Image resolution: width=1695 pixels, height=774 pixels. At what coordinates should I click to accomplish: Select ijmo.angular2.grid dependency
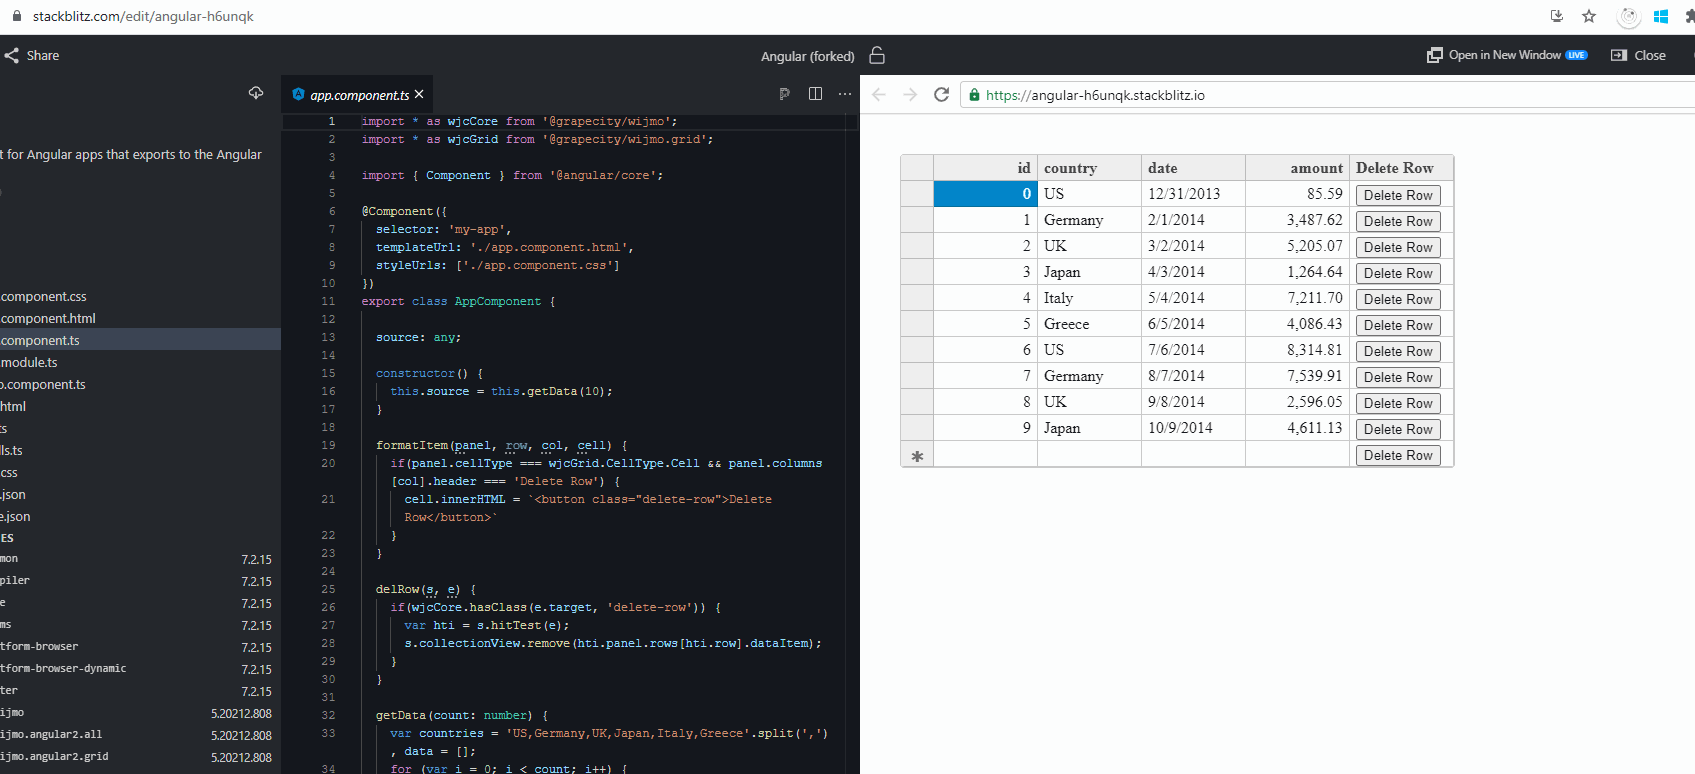click(x=140, y=757)
